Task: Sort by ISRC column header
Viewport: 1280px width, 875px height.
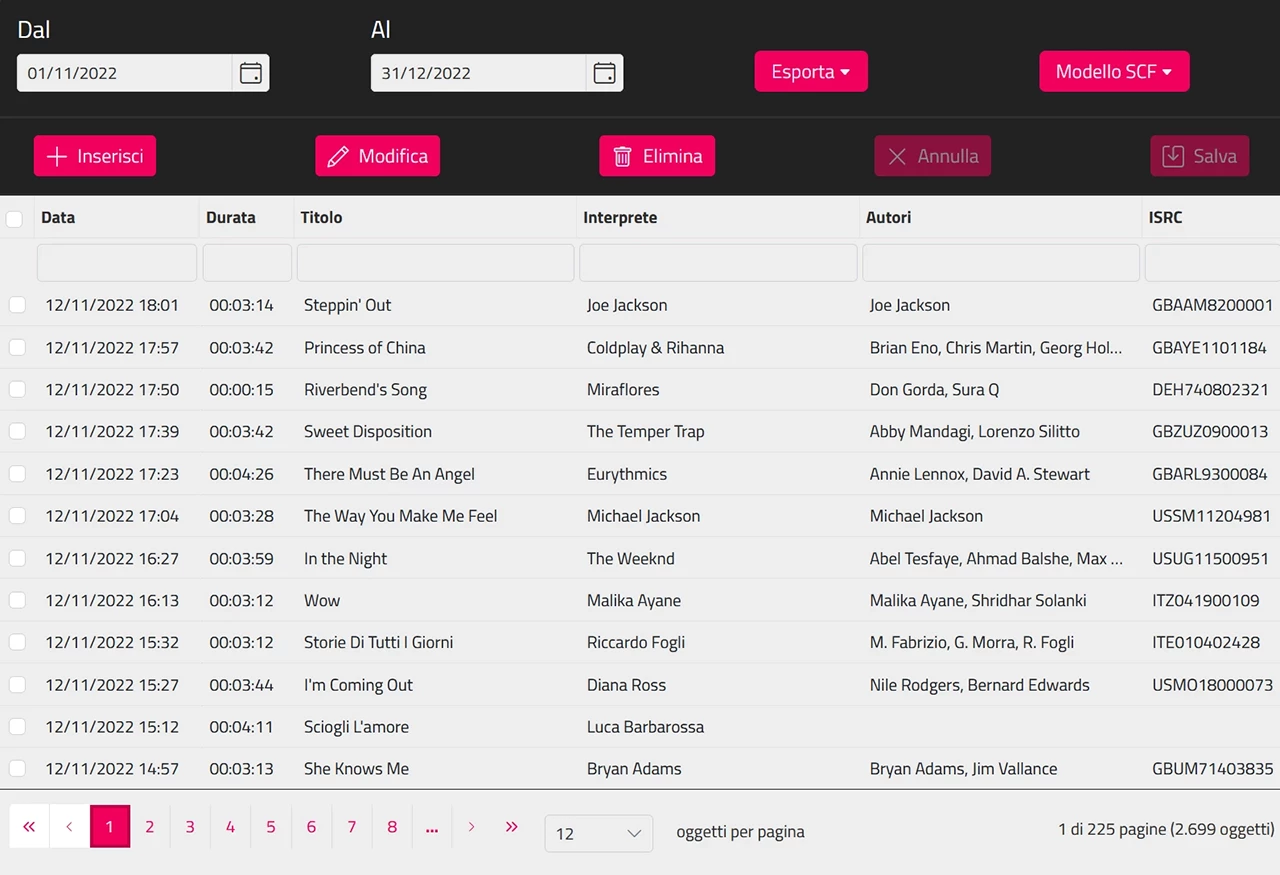Action: tap(1166, 217)
